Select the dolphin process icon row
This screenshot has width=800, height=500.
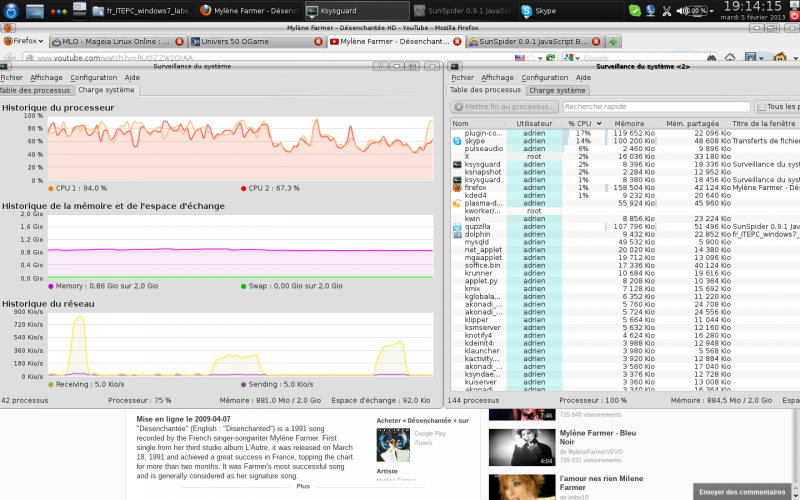click(x=457, y=234)
